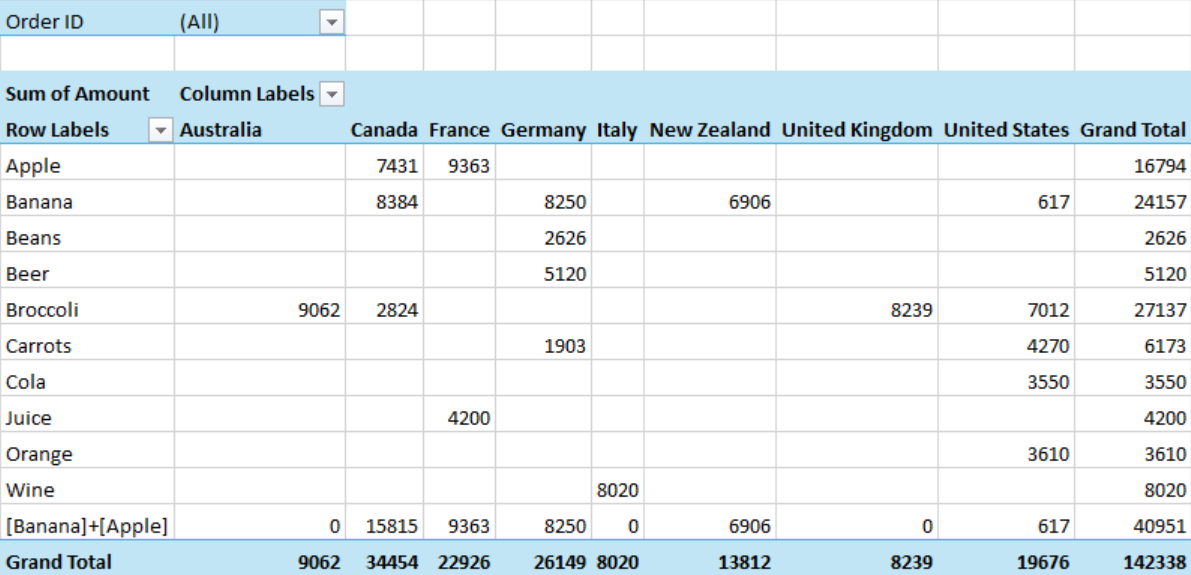The image size is (1191, 575).
Task: Click the Grand Total column header
Action: [1132, 130]
